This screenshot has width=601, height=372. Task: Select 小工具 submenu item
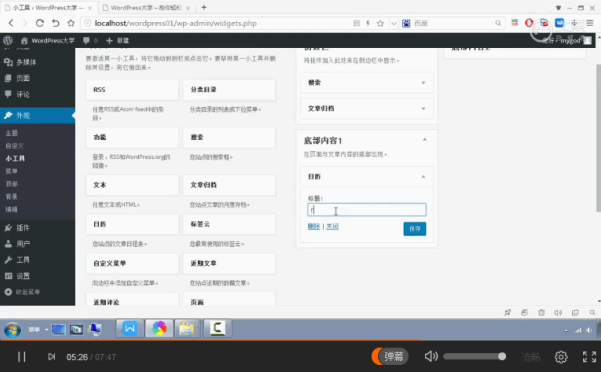(x=15, y=158)
